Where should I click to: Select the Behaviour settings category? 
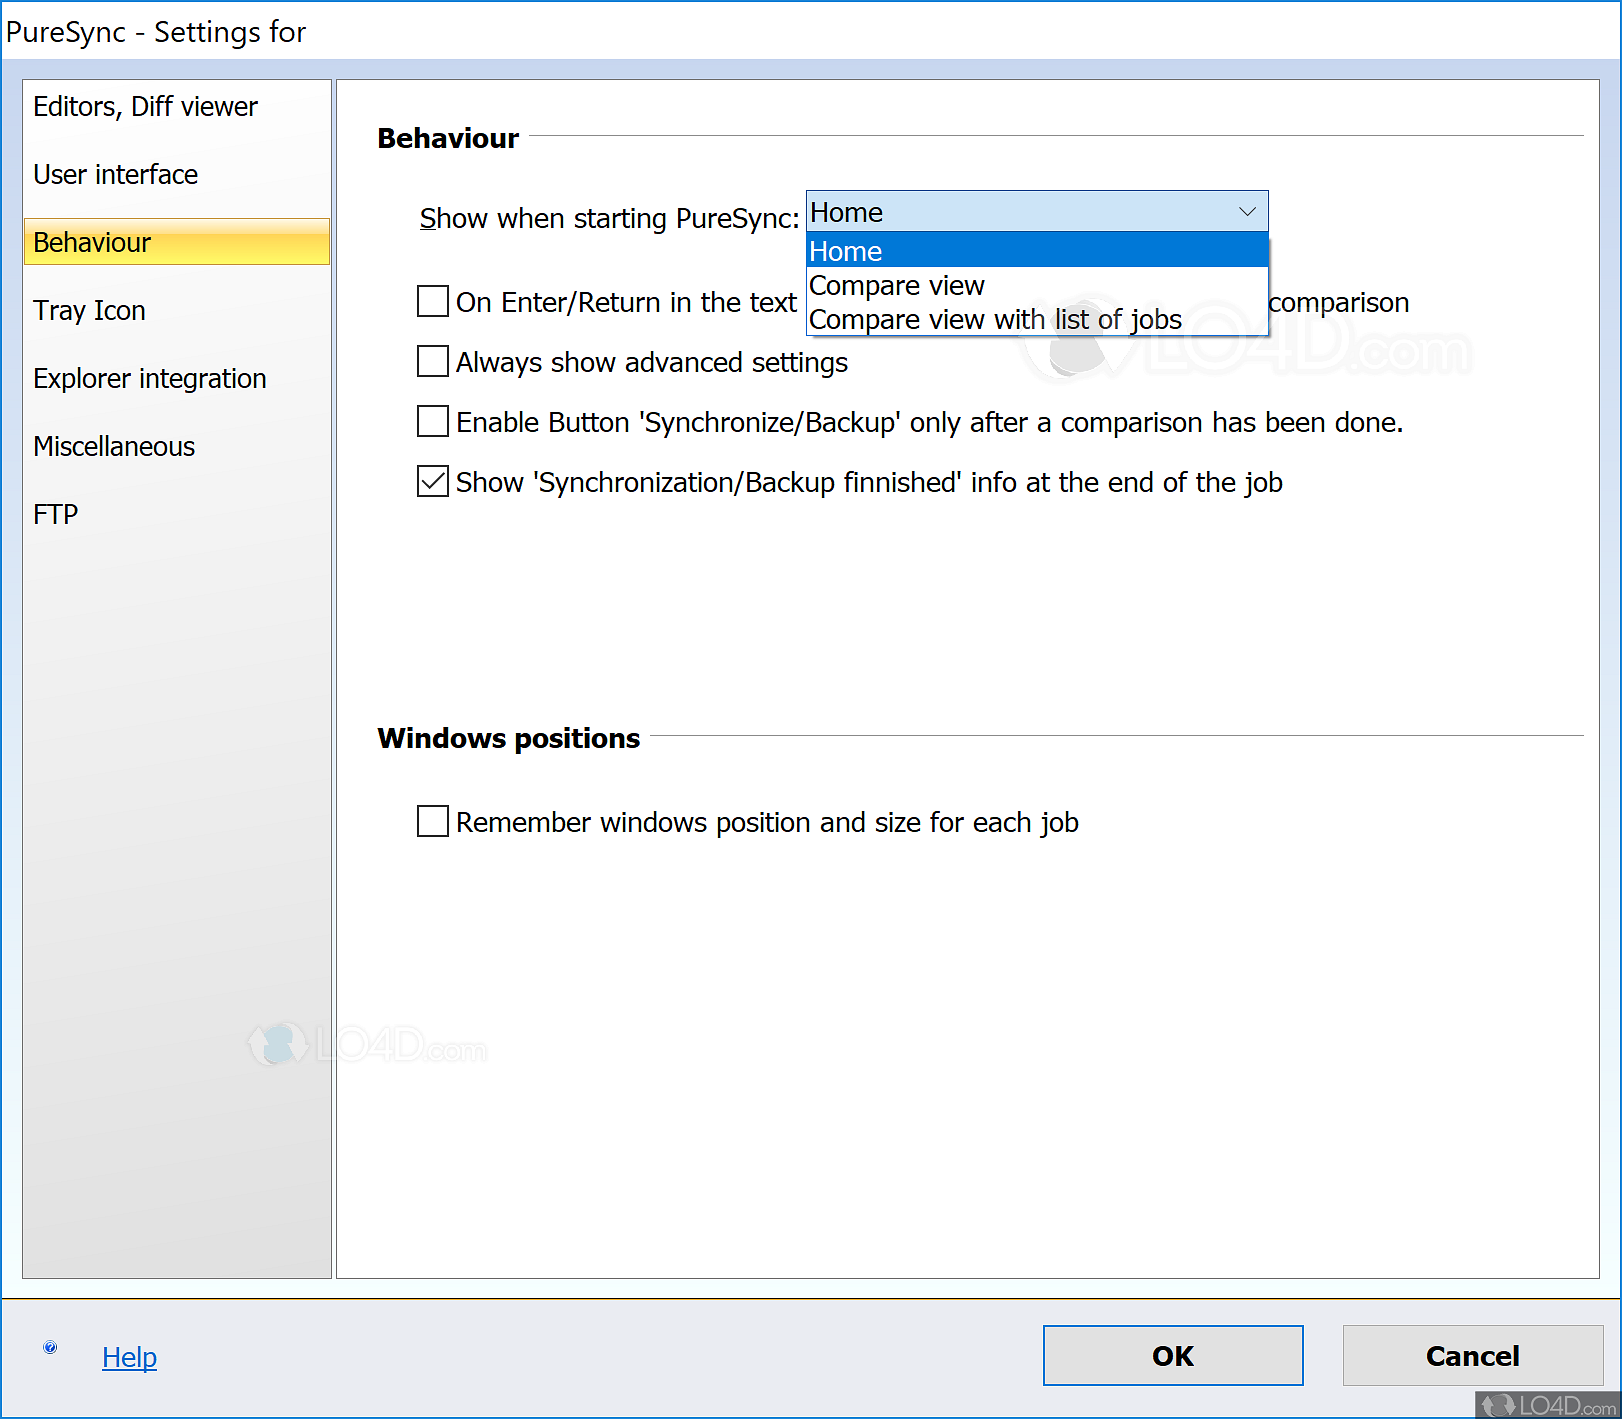(x=92, y=242)
